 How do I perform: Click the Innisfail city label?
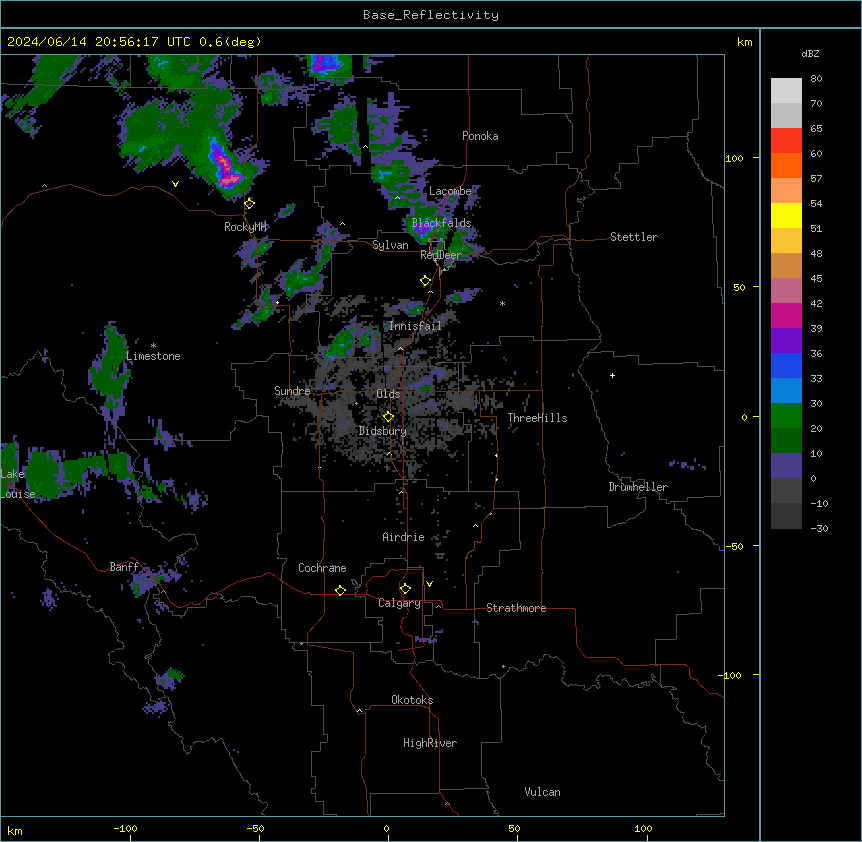pyautogui.click(x=415, y=326)
